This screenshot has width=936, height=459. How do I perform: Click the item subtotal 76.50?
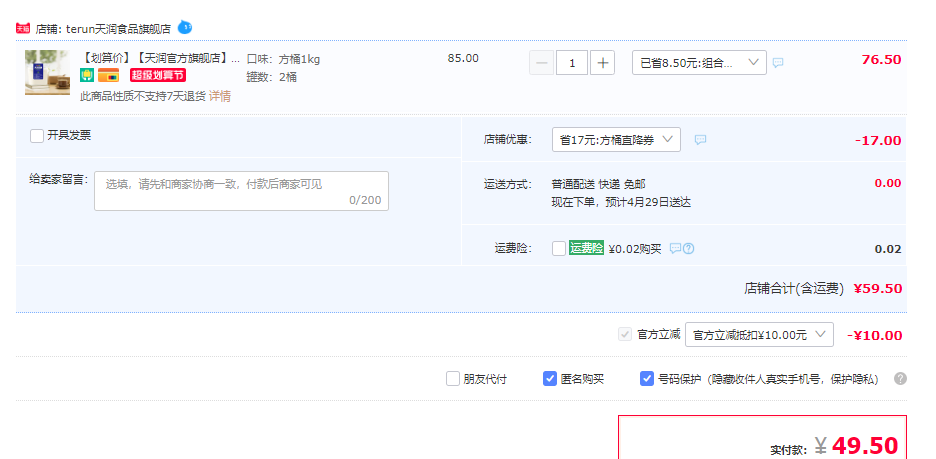(x=881, y=60)
